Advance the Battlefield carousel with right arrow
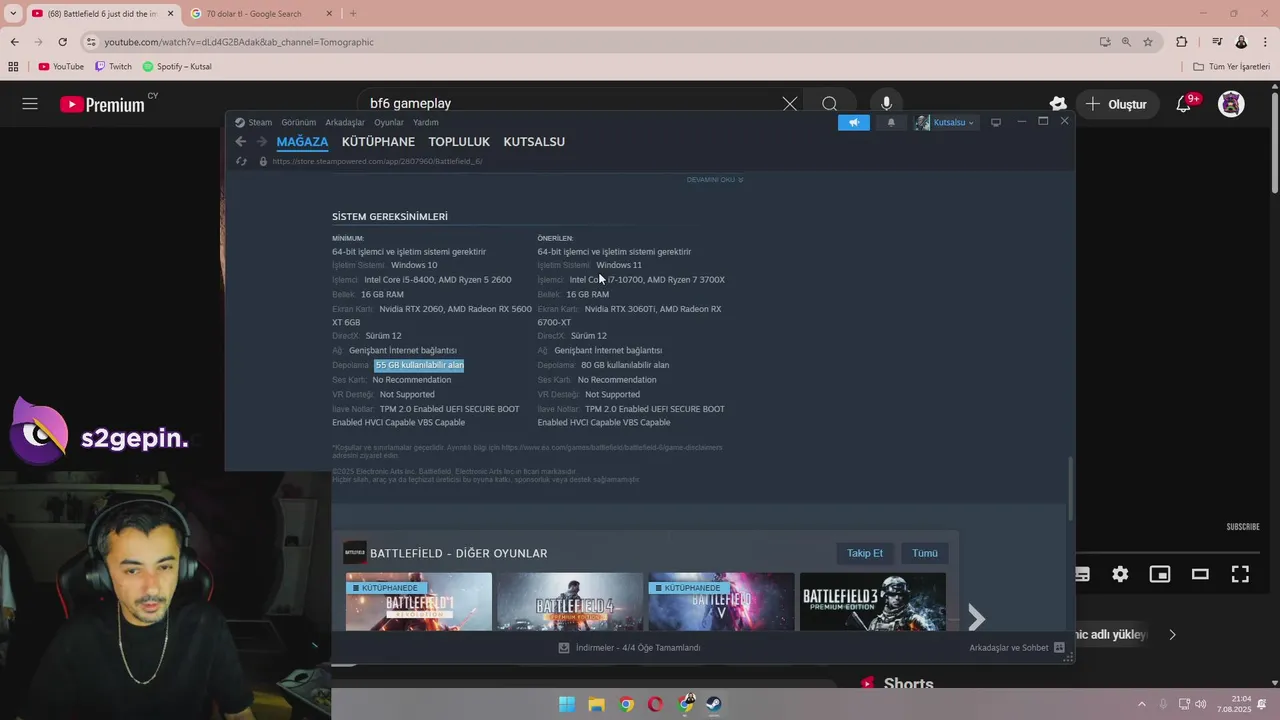 tap(977, 619)
